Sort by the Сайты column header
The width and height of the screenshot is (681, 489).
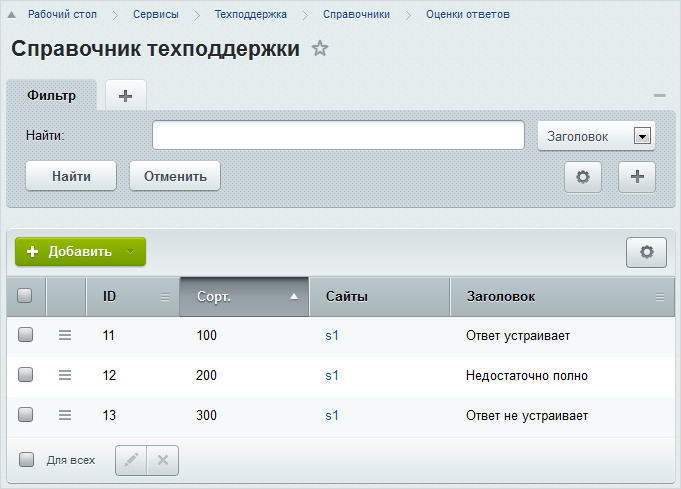tap(379, 297)
